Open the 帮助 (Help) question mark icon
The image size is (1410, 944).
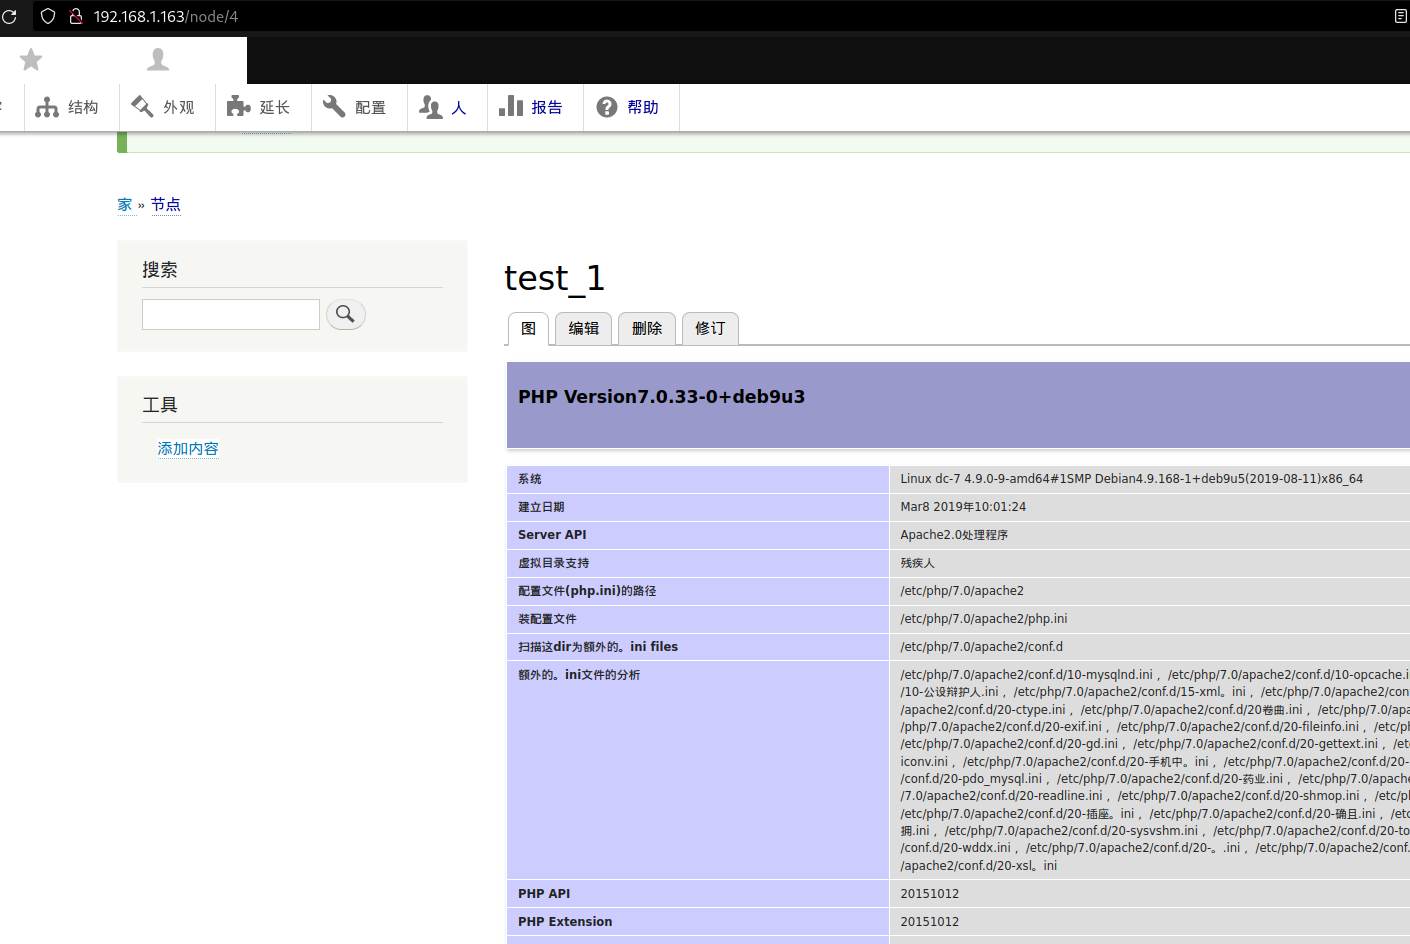coord(608,107)
